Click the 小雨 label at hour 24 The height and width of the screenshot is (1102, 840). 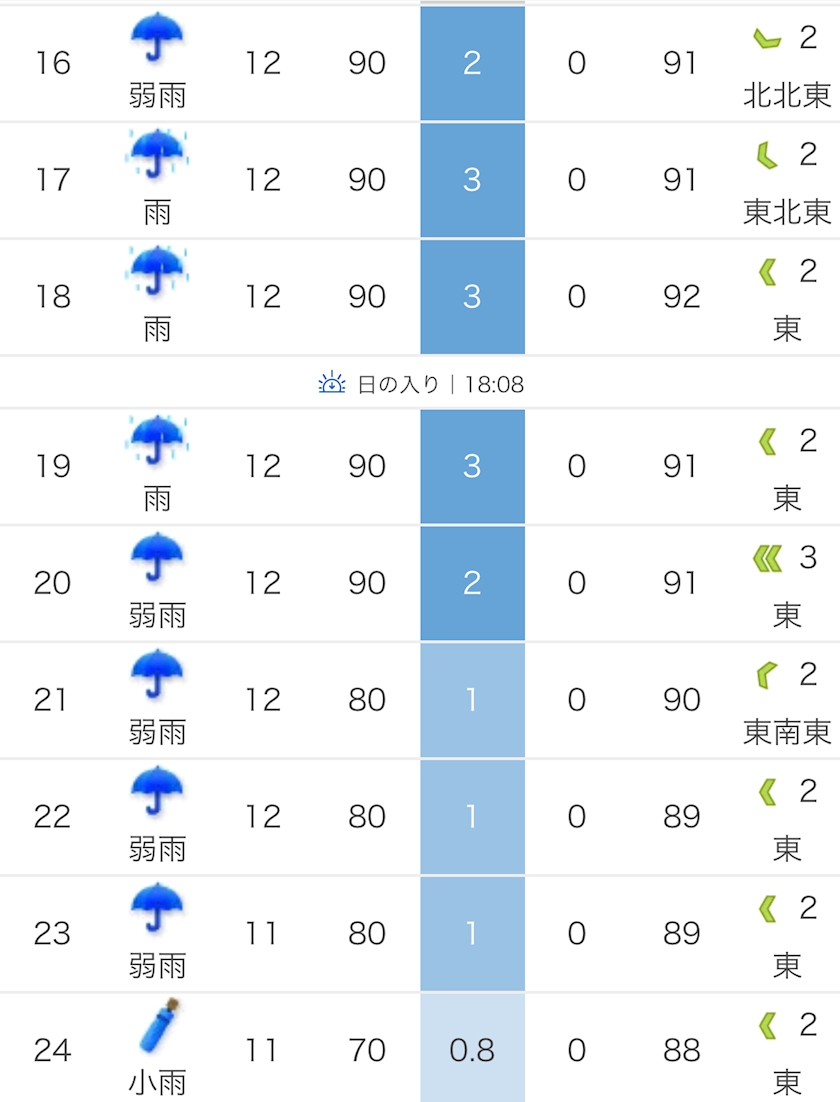point(157,1082)
